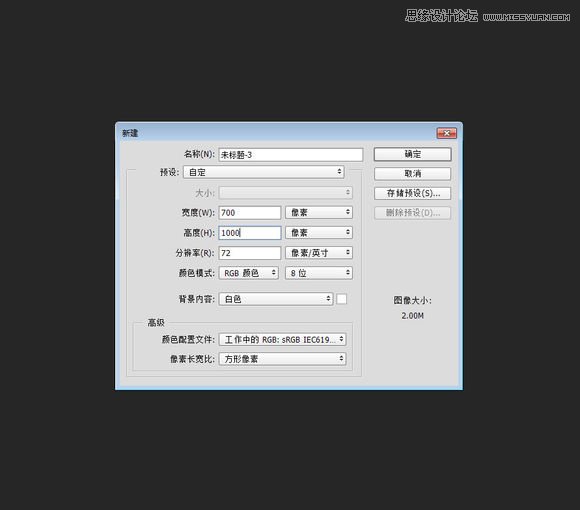
Task: Click the 确定 (OK) button
Action: coord(412,154)
